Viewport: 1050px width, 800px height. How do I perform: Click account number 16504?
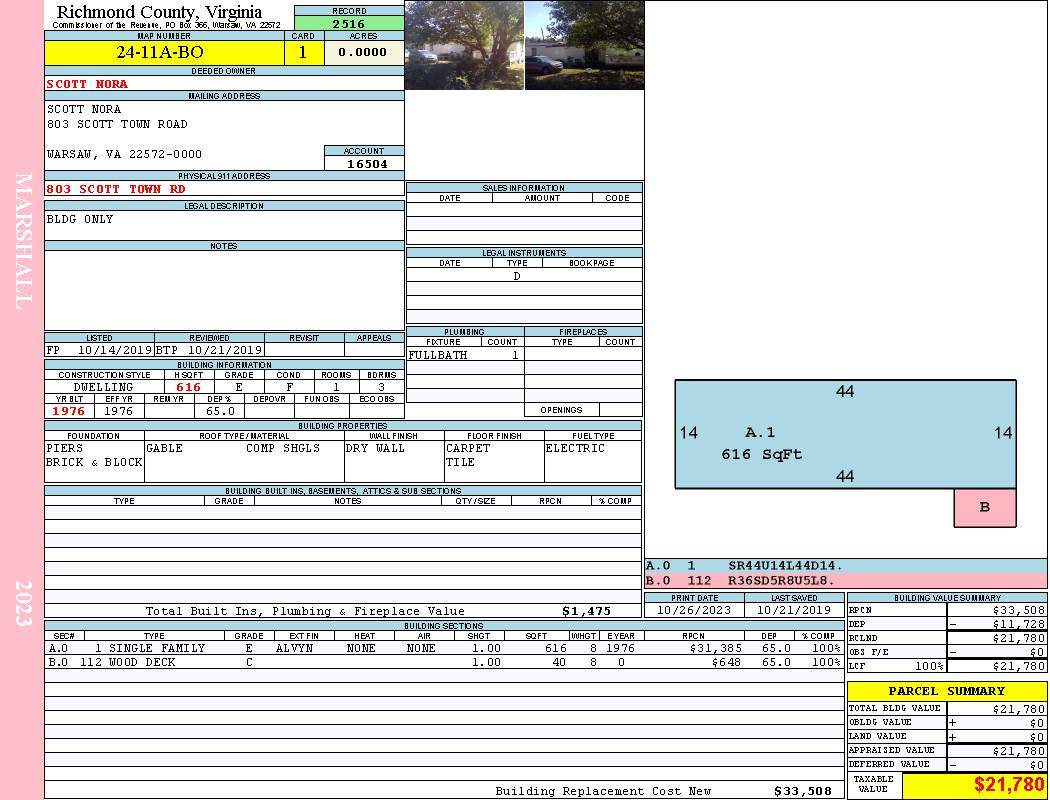pos(367,164)
